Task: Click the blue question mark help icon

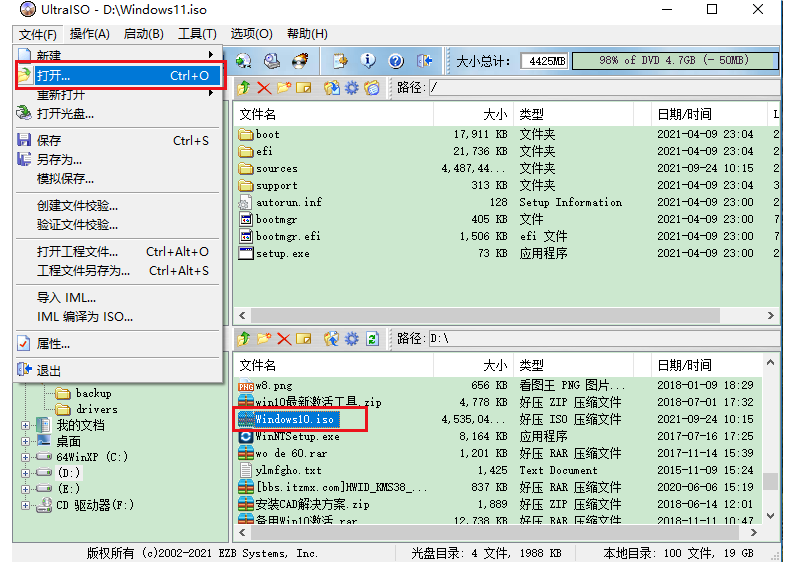Action: pos(395,61)
